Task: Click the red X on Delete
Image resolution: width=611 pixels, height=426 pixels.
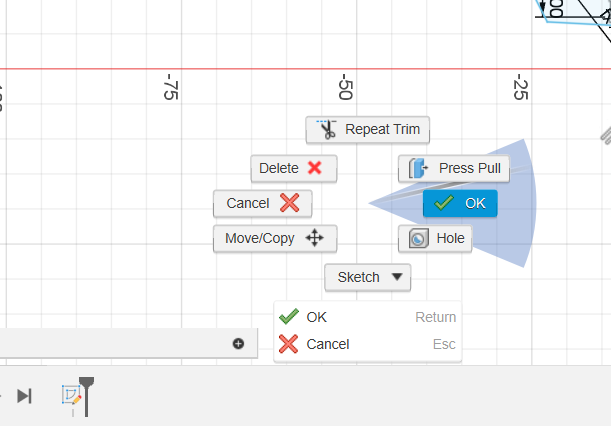Action: pos(314,168)
